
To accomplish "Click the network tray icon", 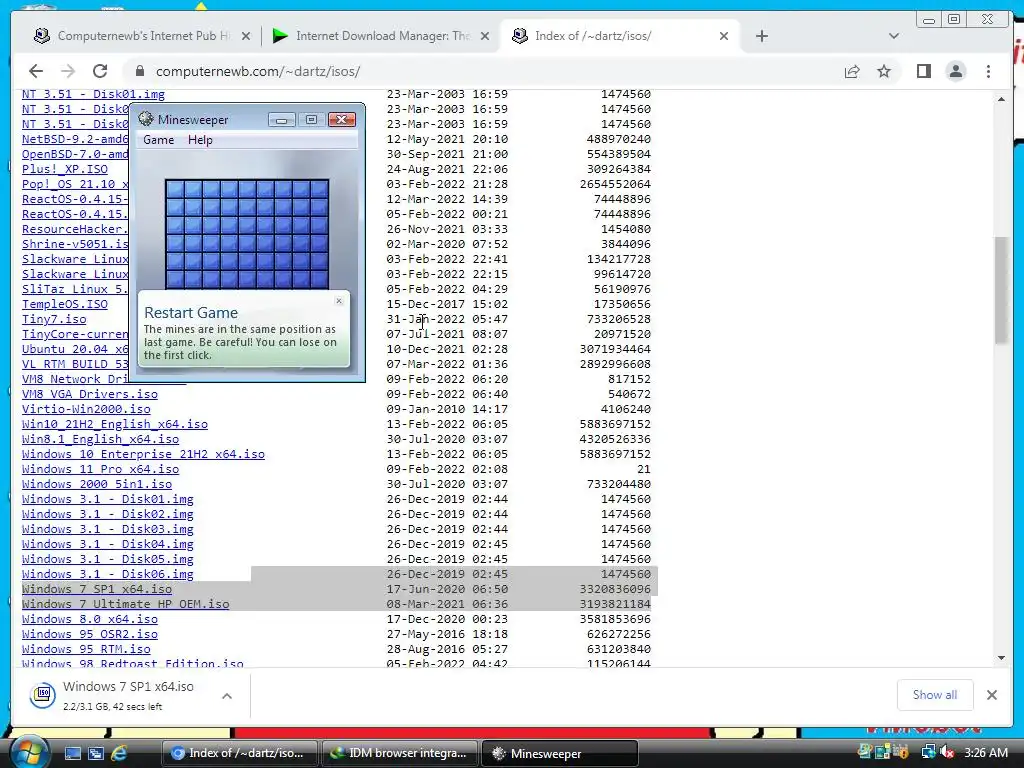I will pyautogui.click(x=928, y=753).
